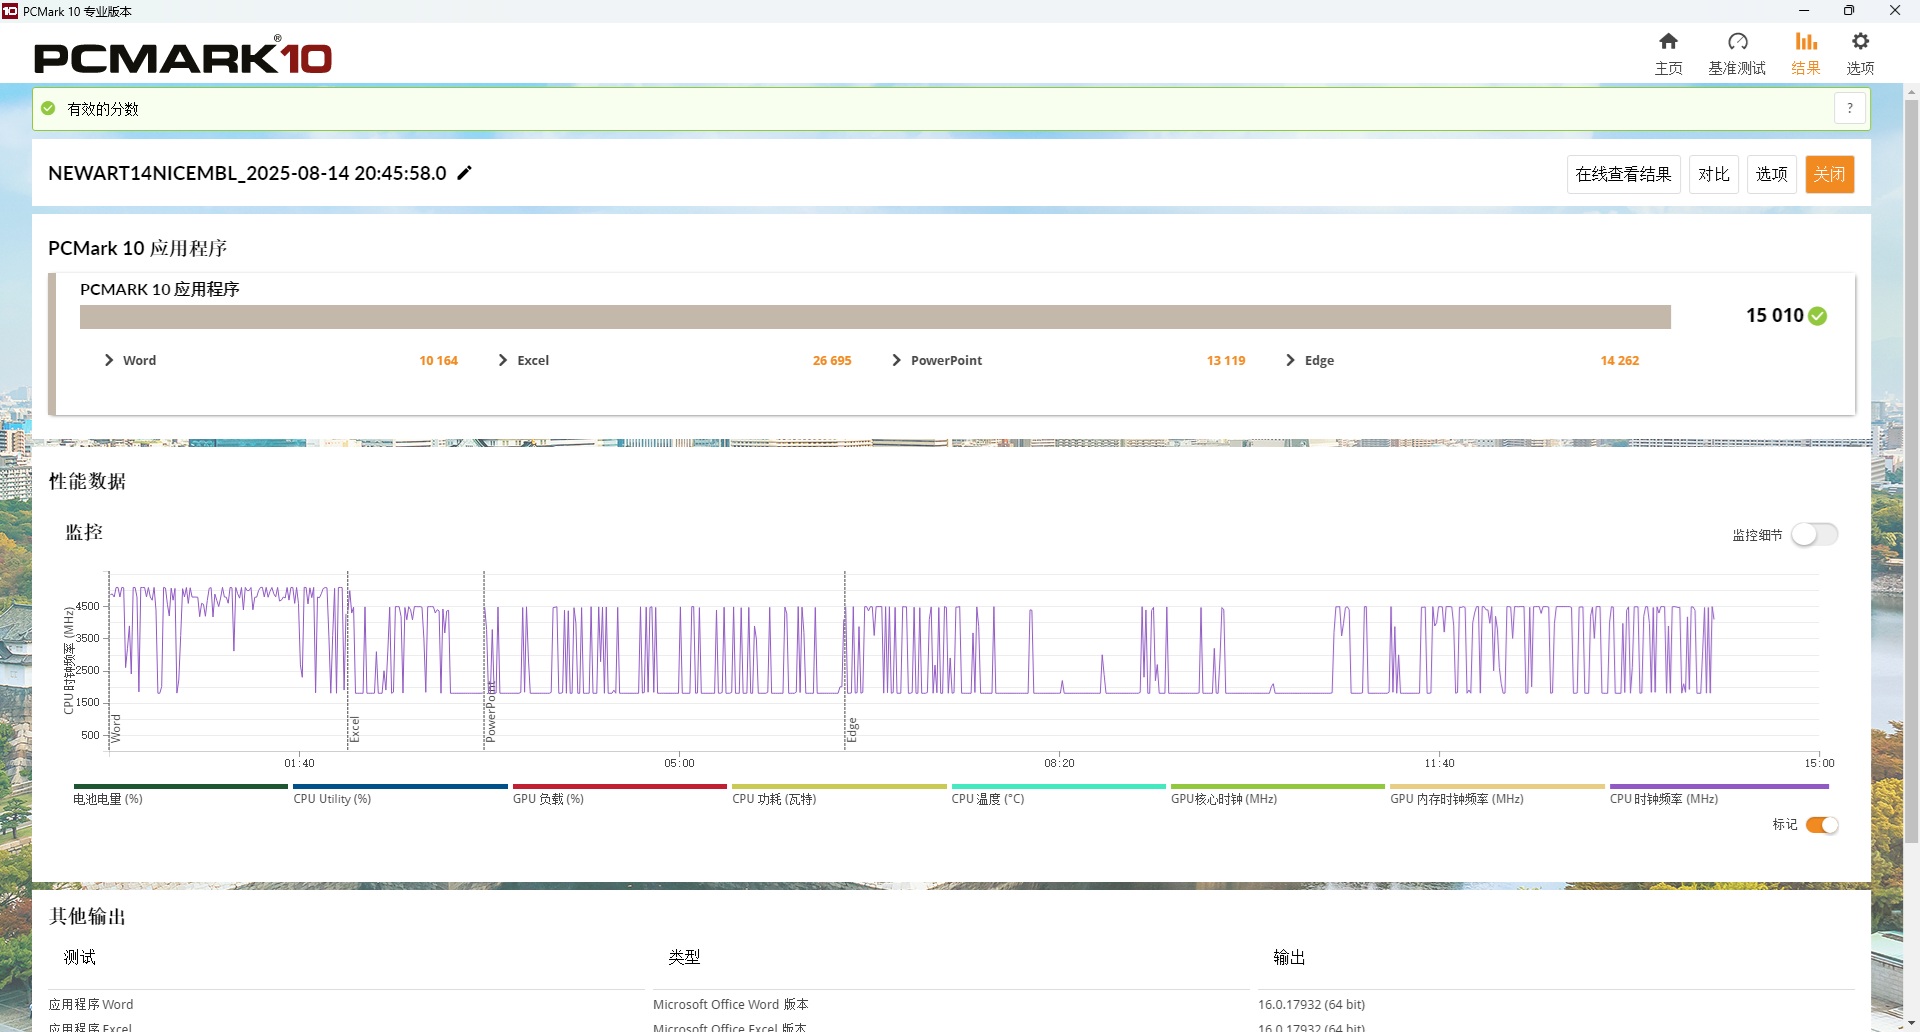The height and width of the screenshot is (1032, 1920).
Task: Click the Word score 10 164
Action: click(438, 360)
